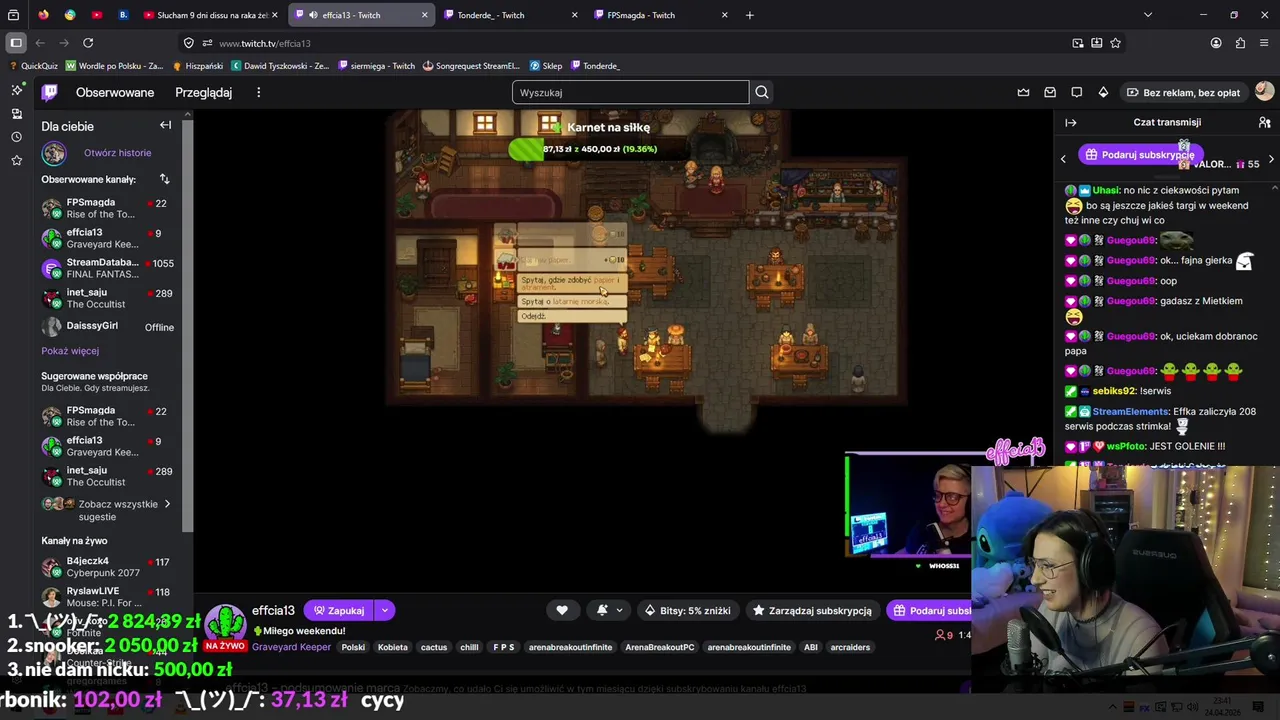
Task: Open inet_saju The Occultist followed channel
Action: [108, 298]
